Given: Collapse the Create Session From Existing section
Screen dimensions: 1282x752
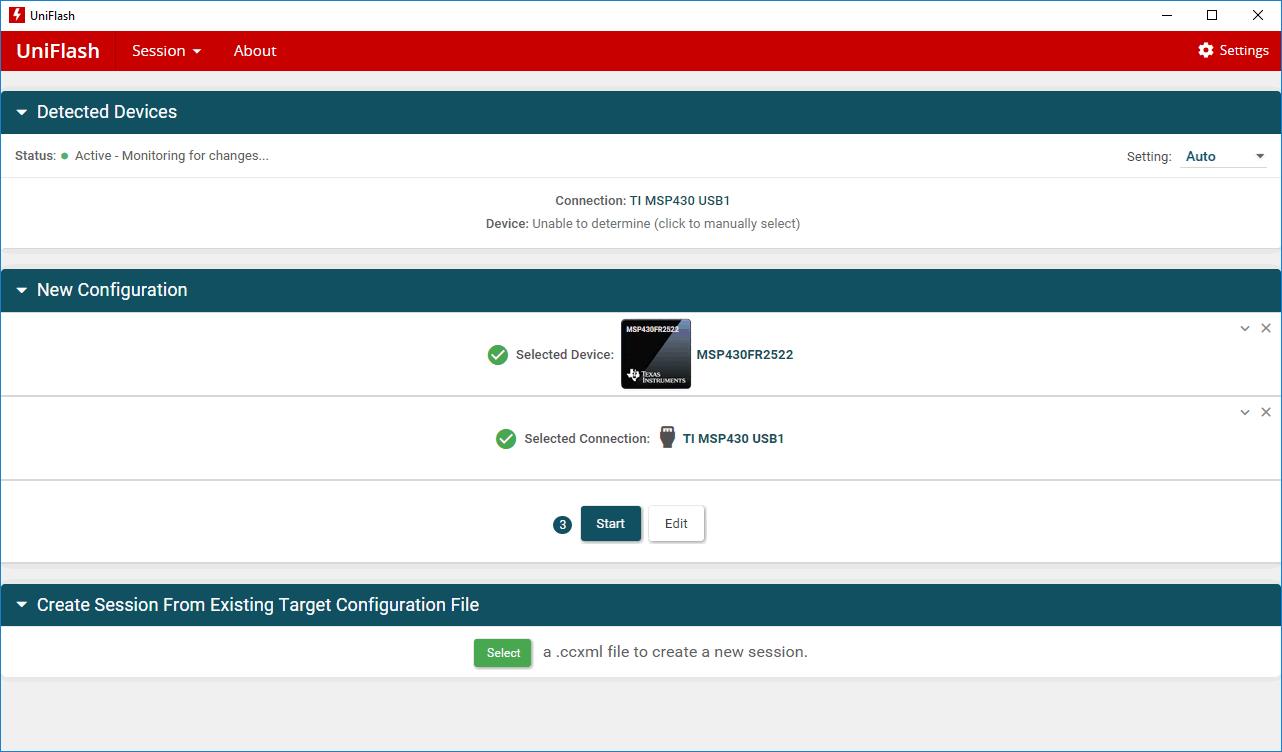Looking at the screenshot, I should [22, 605].
